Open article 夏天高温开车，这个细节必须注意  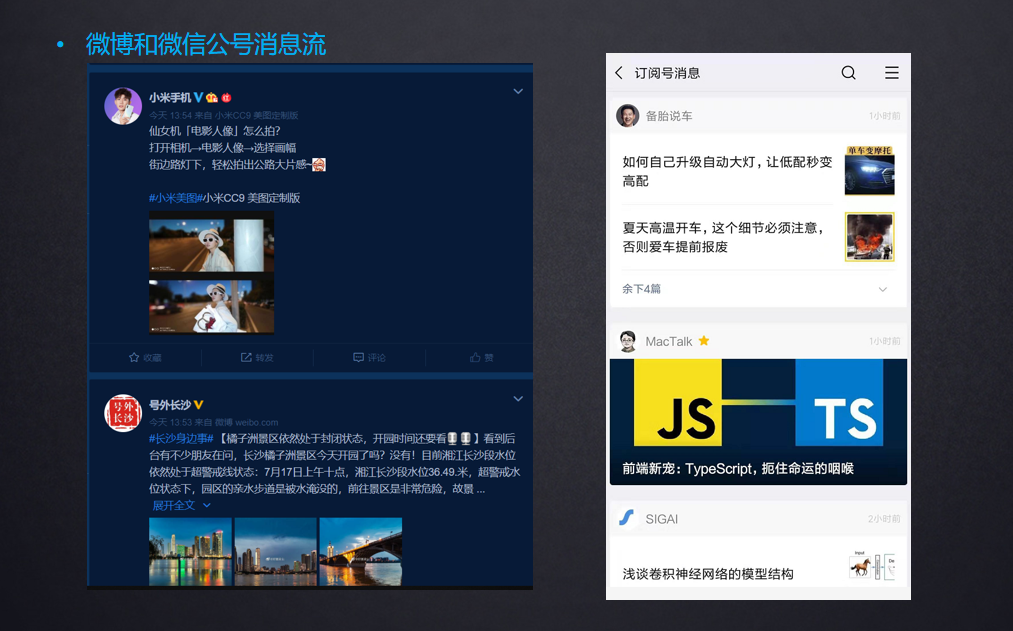point(723,237)
